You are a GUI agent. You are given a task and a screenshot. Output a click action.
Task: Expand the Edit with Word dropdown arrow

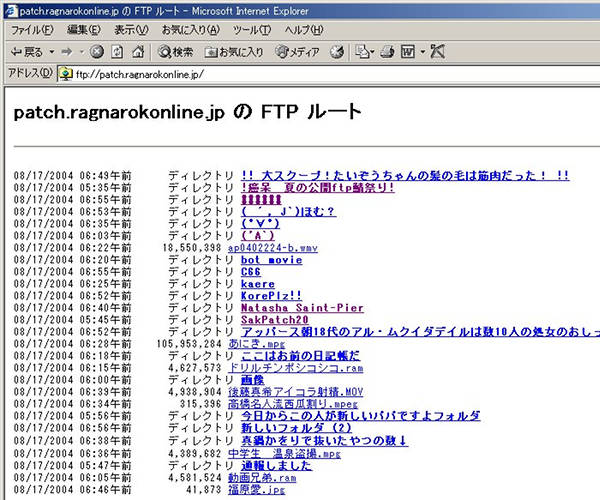tap(423, 51)
